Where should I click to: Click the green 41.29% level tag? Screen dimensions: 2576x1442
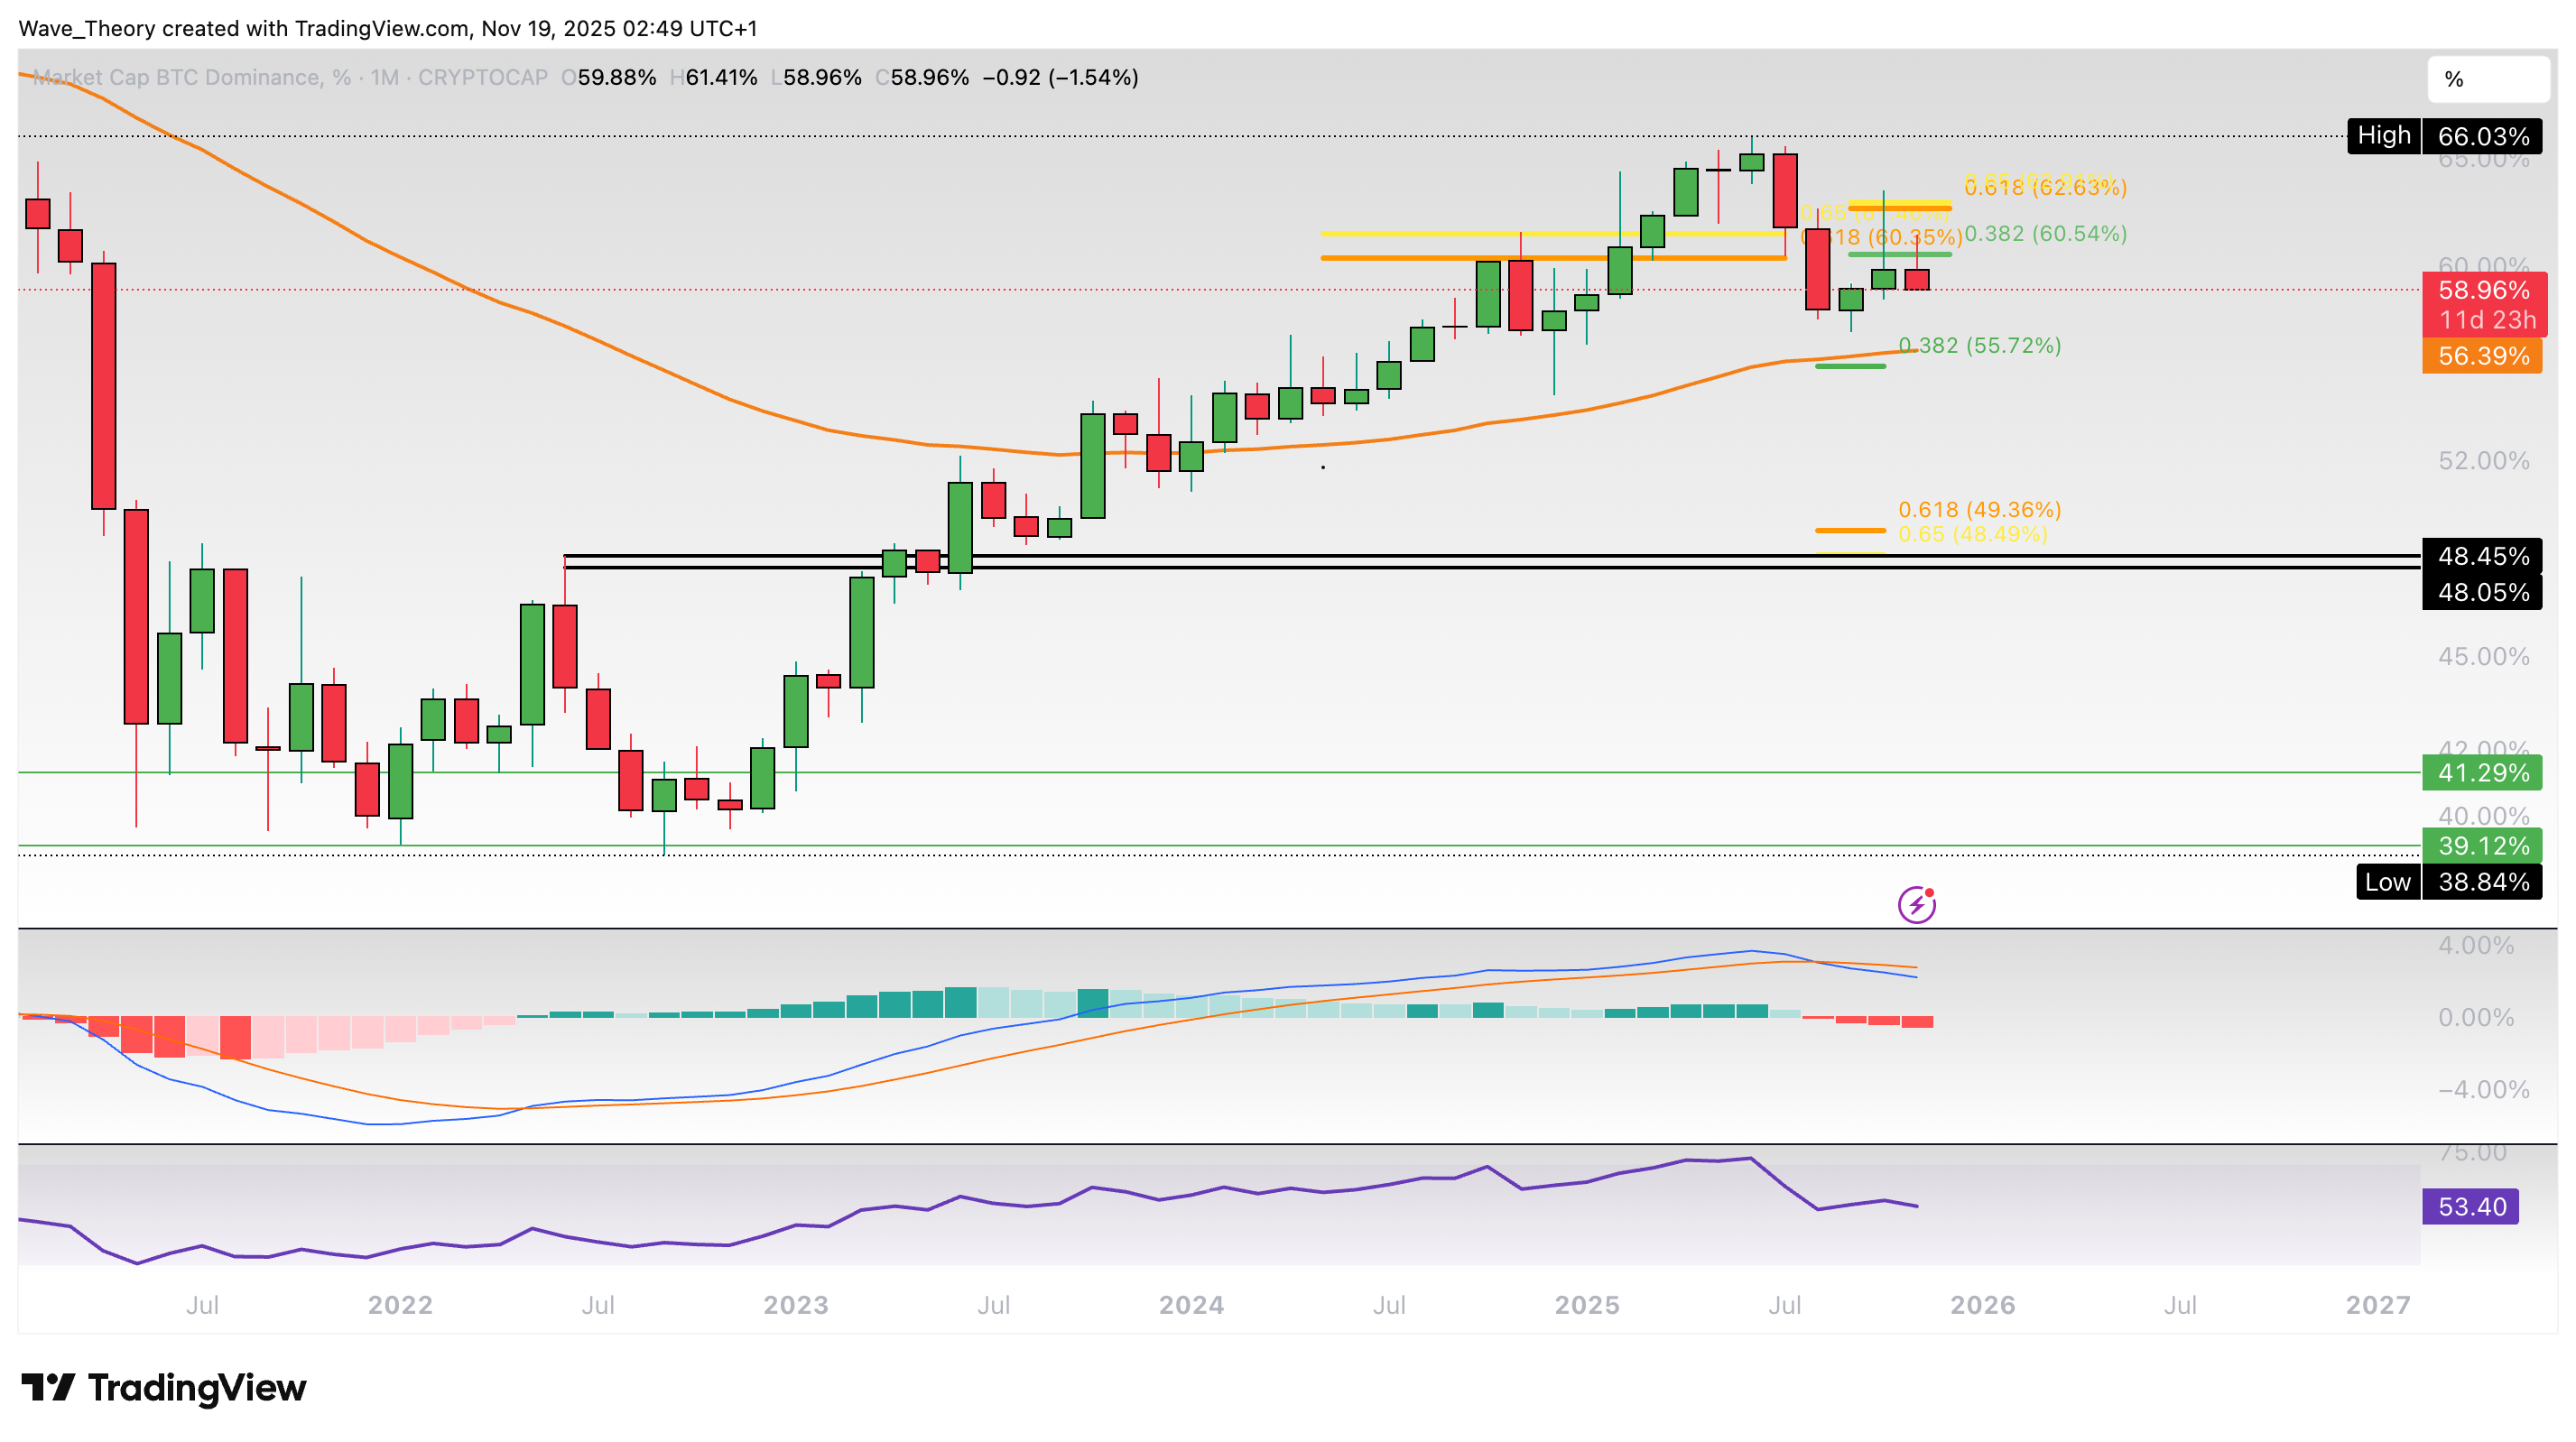[2482, 773]
